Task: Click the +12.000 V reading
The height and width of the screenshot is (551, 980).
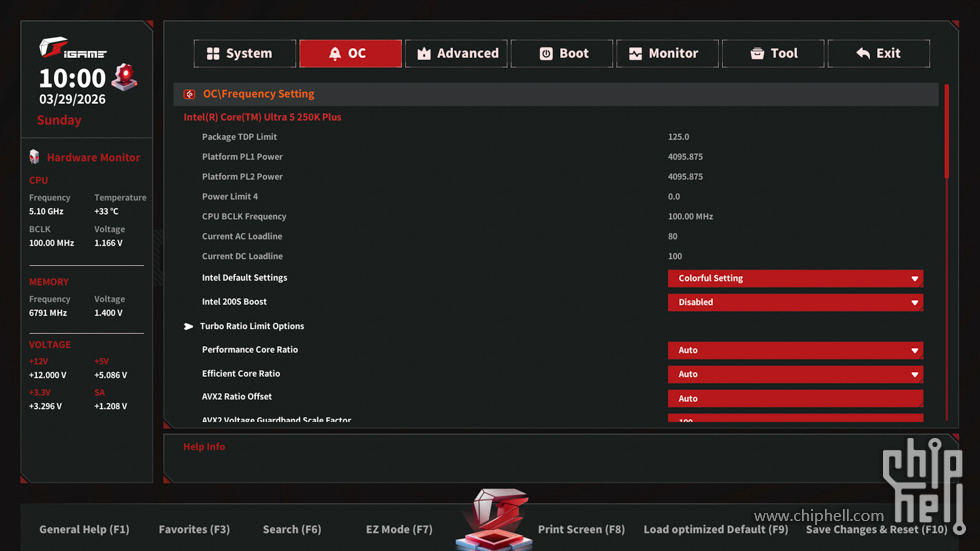Action: 48,375
